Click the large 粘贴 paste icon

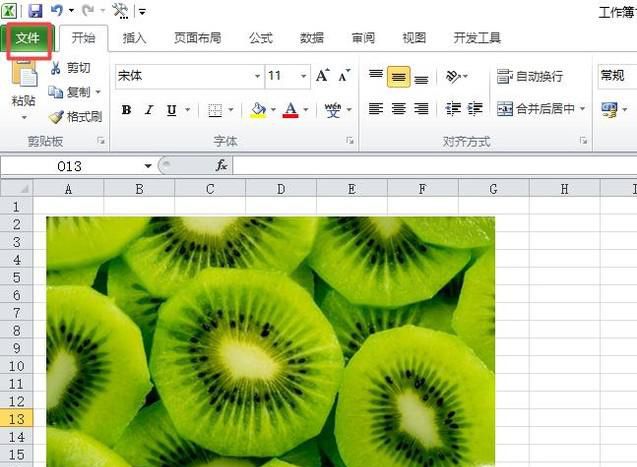click(24, 75)
